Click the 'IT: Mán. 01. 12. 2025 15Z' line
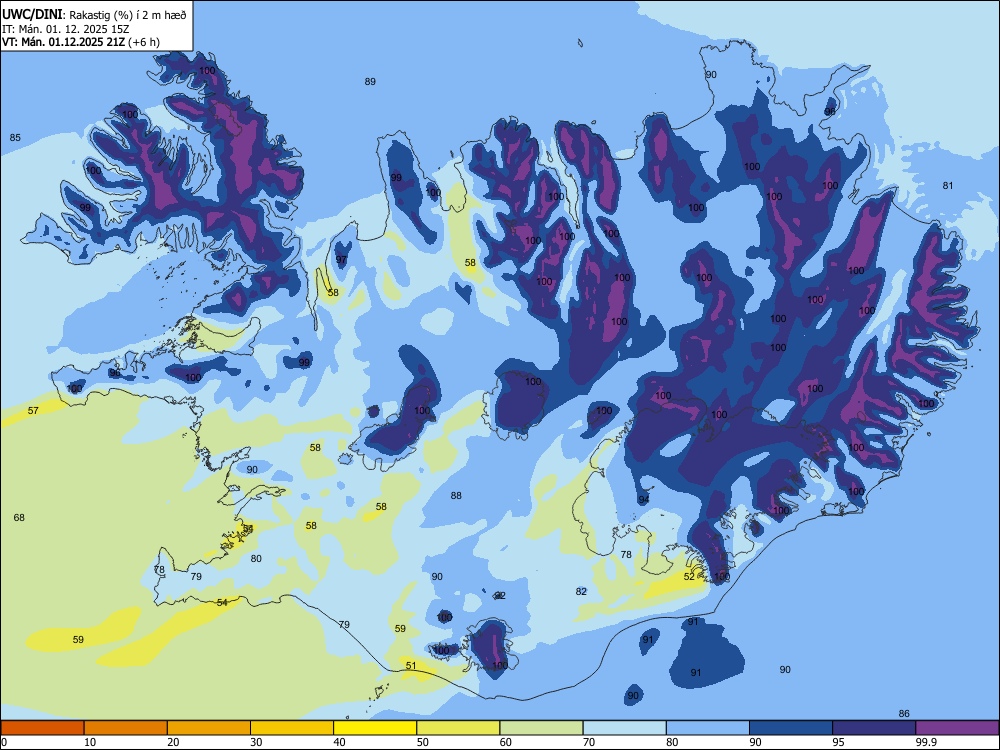This screenshot has width=1000, height=750. (x=66, y=29)
